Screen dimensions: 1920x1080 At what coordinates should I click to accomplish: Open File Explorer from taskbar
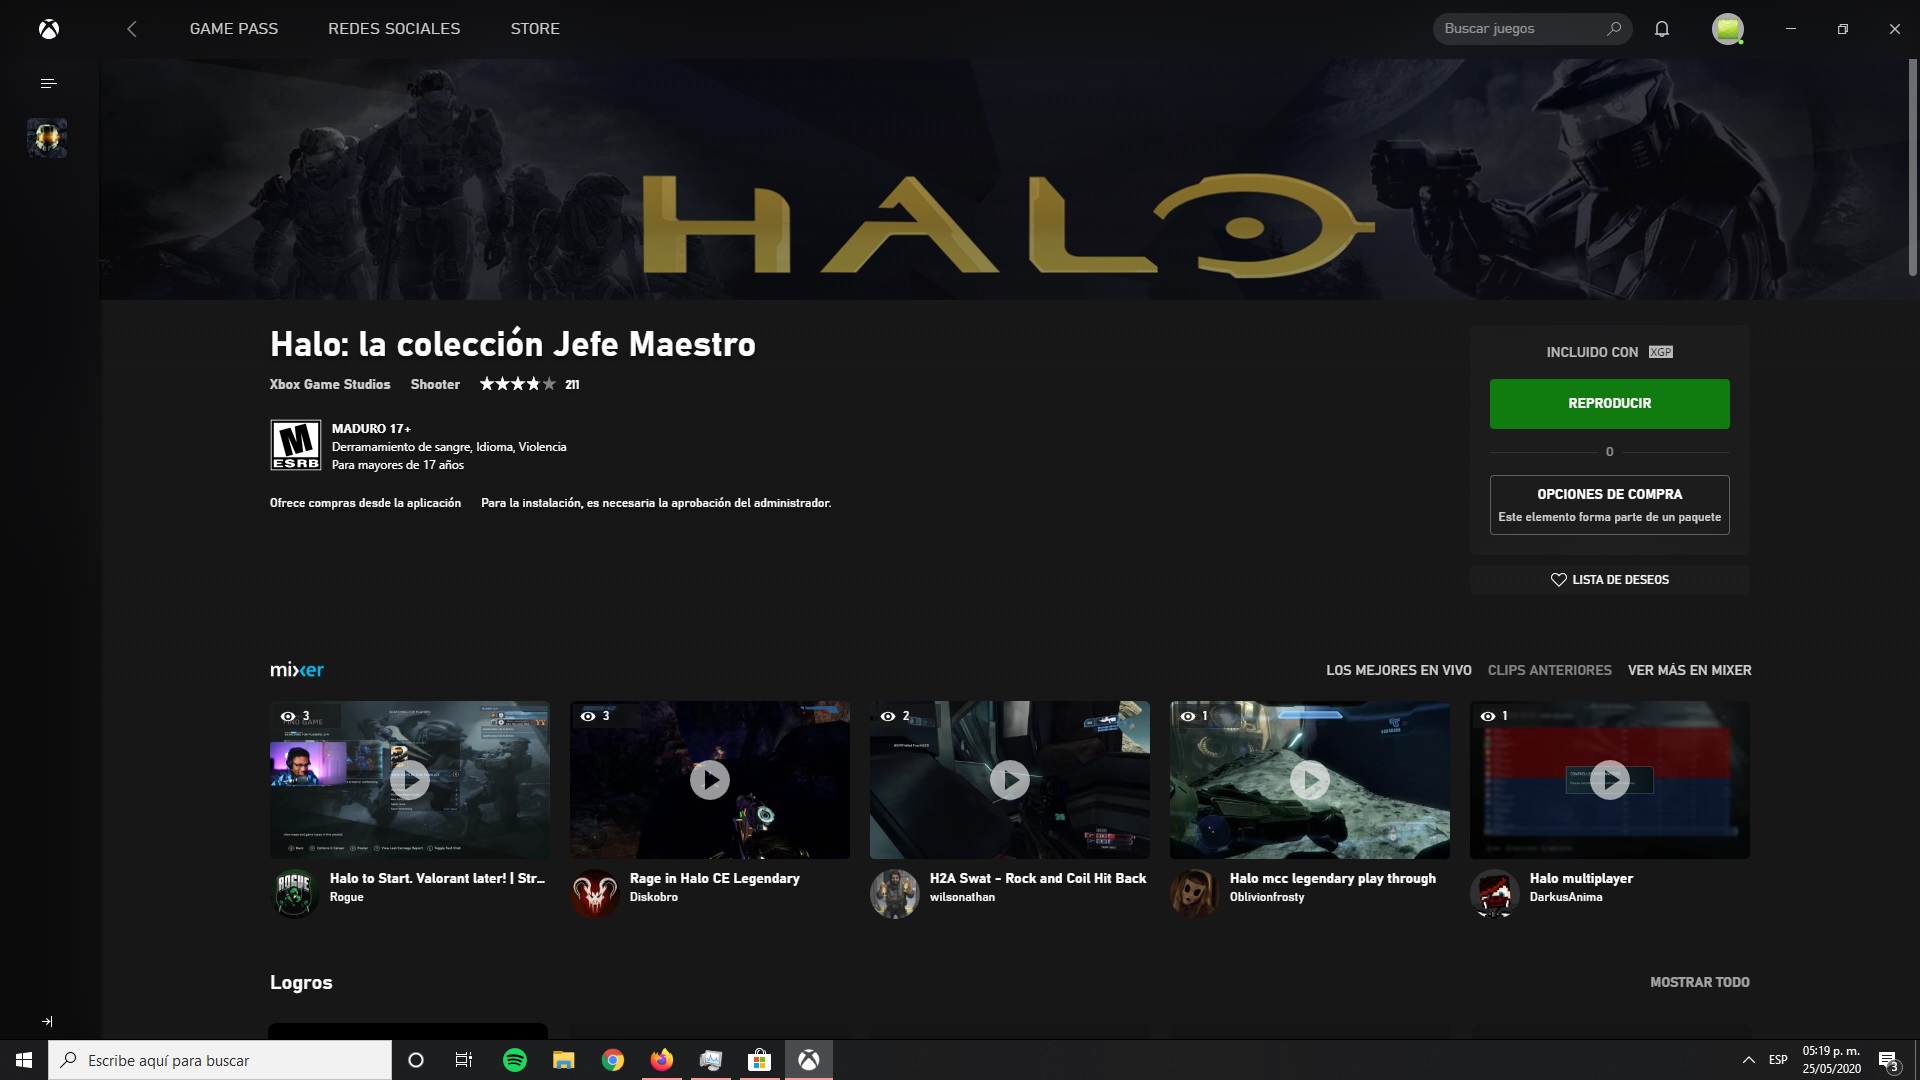[x=564, y=1060]
